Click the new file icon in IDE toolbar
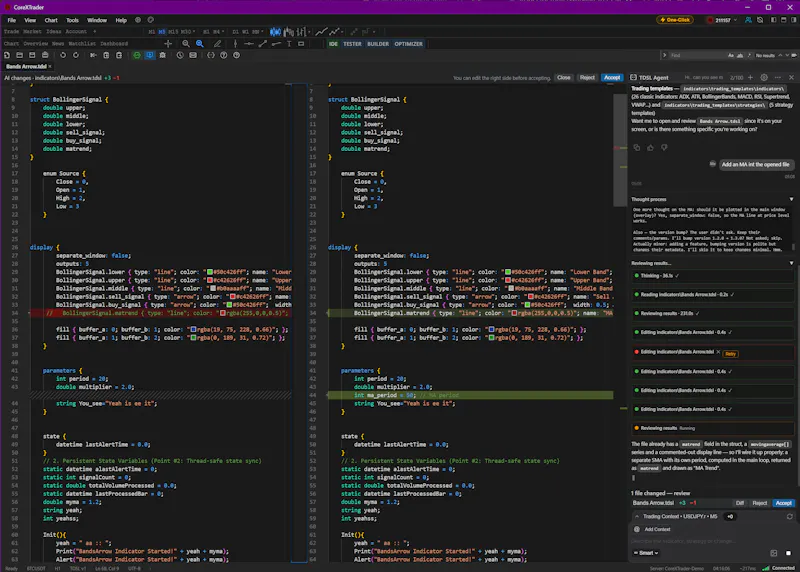Screen dimensions: 800x572 (x=7, y=55)
